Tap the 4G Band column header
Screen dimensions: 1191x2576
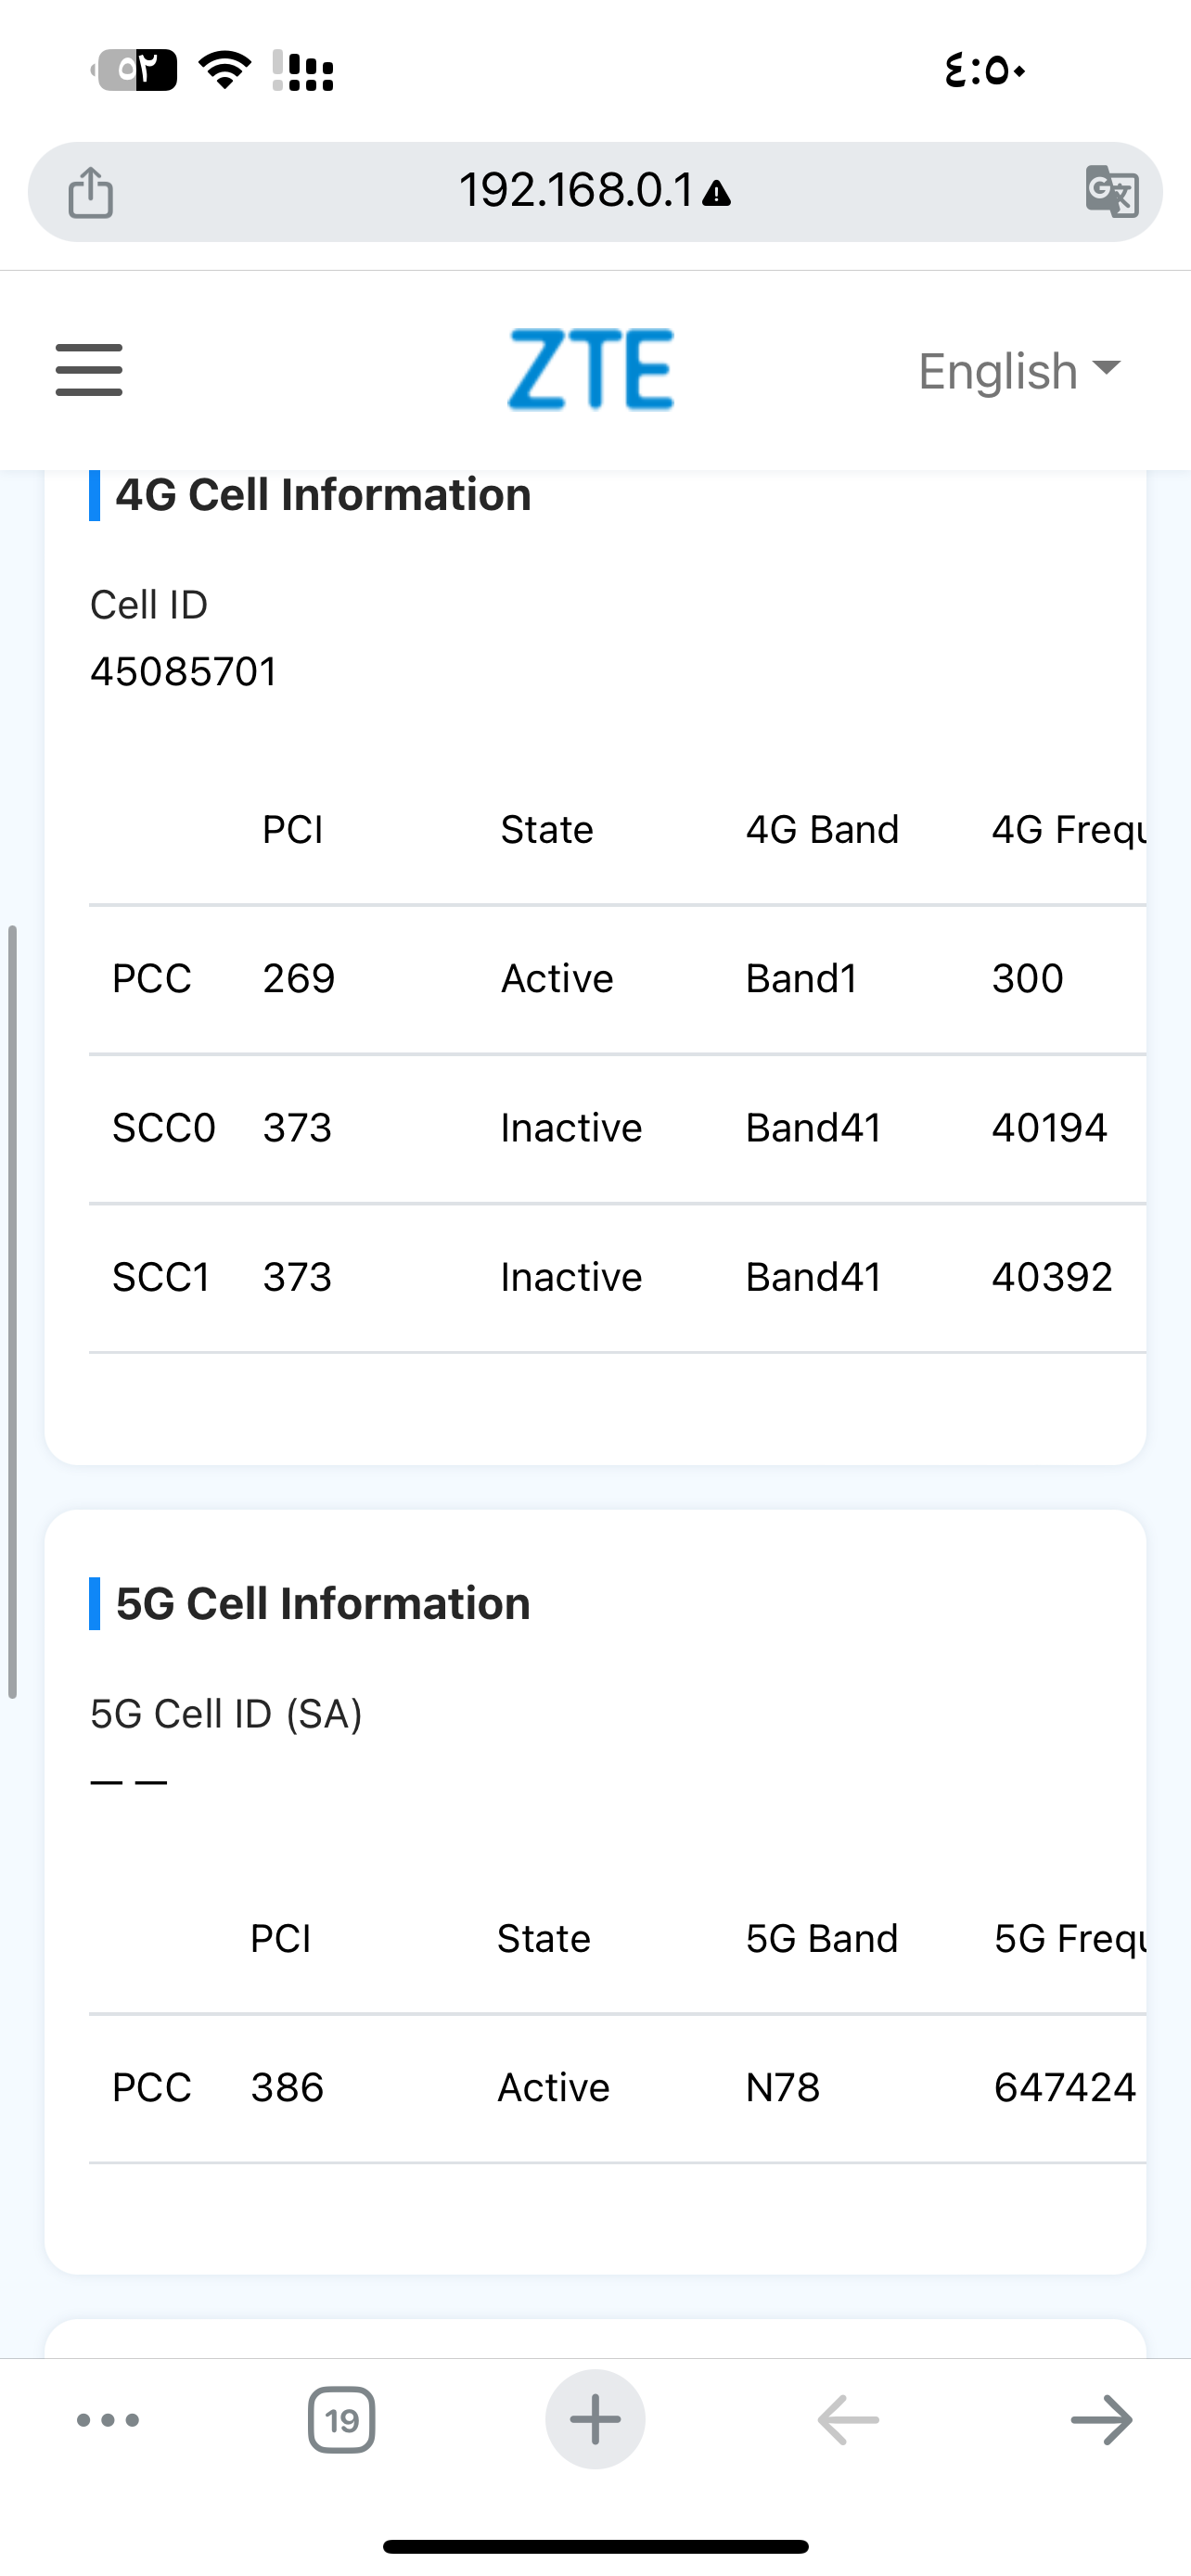point(822,830)
